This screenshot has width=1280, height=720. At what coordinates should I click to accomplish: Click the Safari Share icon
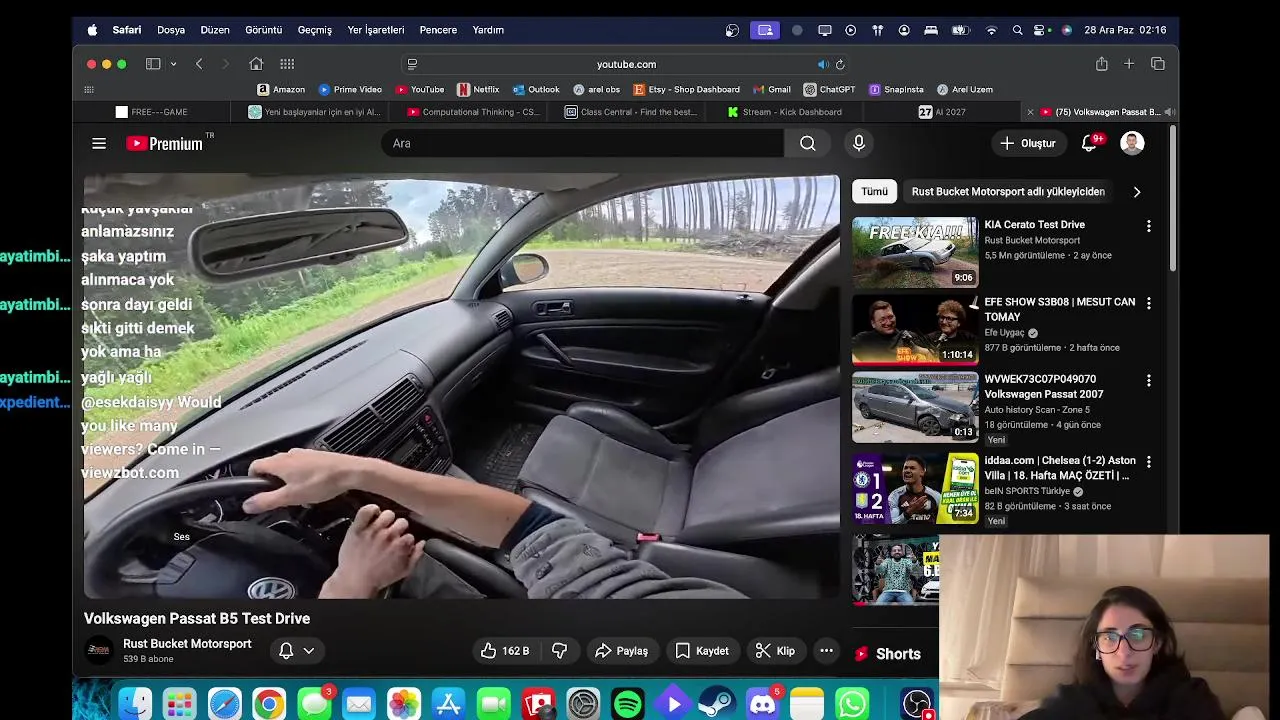click(x=1101, y=64)
